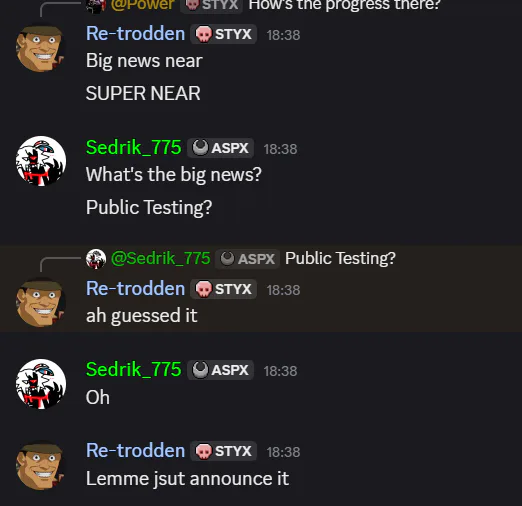Screen dimensions: 522x506
Task: Open Sedrik_775's avatar next to "What's the big news?"
Action: click(x=41, y=161)
